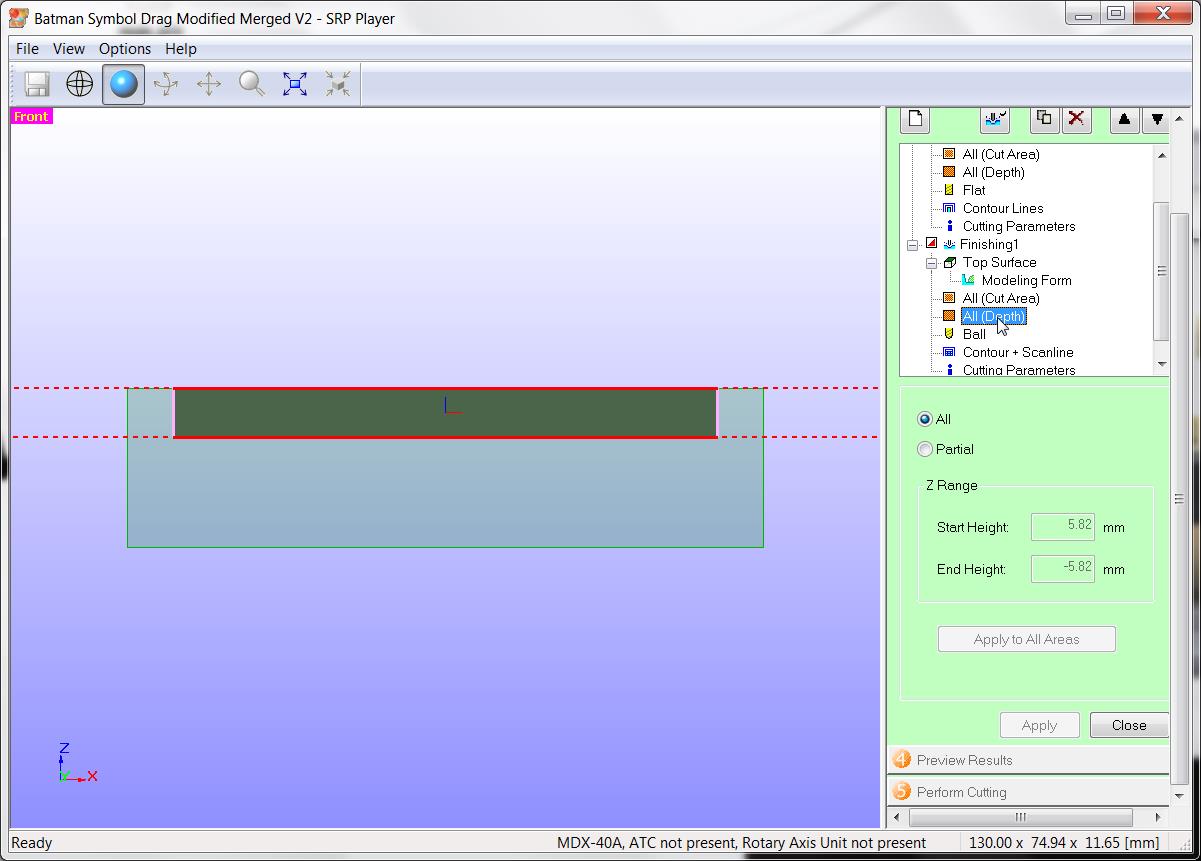Select the highlighted All (Depth) under Finishing1
The height and width of the screenshot is (861, 1201).
click(994, 316)
